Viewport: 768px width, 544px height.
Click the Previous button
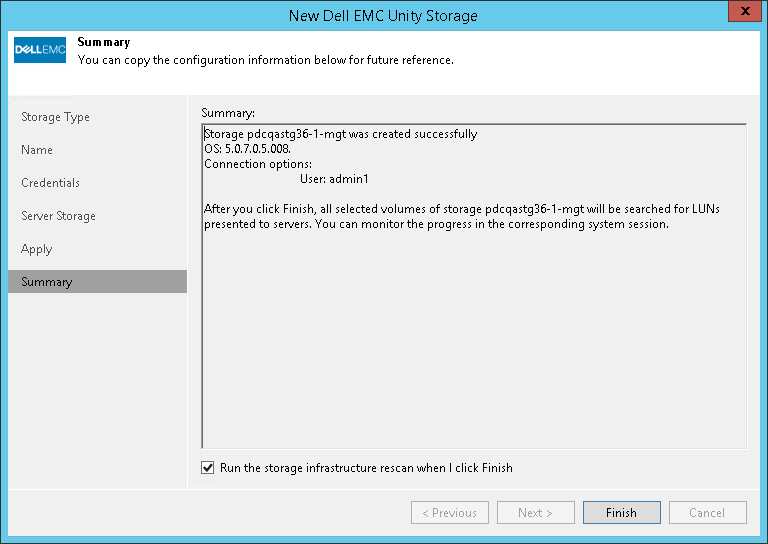pyautogui.click(x=450, y=512)
